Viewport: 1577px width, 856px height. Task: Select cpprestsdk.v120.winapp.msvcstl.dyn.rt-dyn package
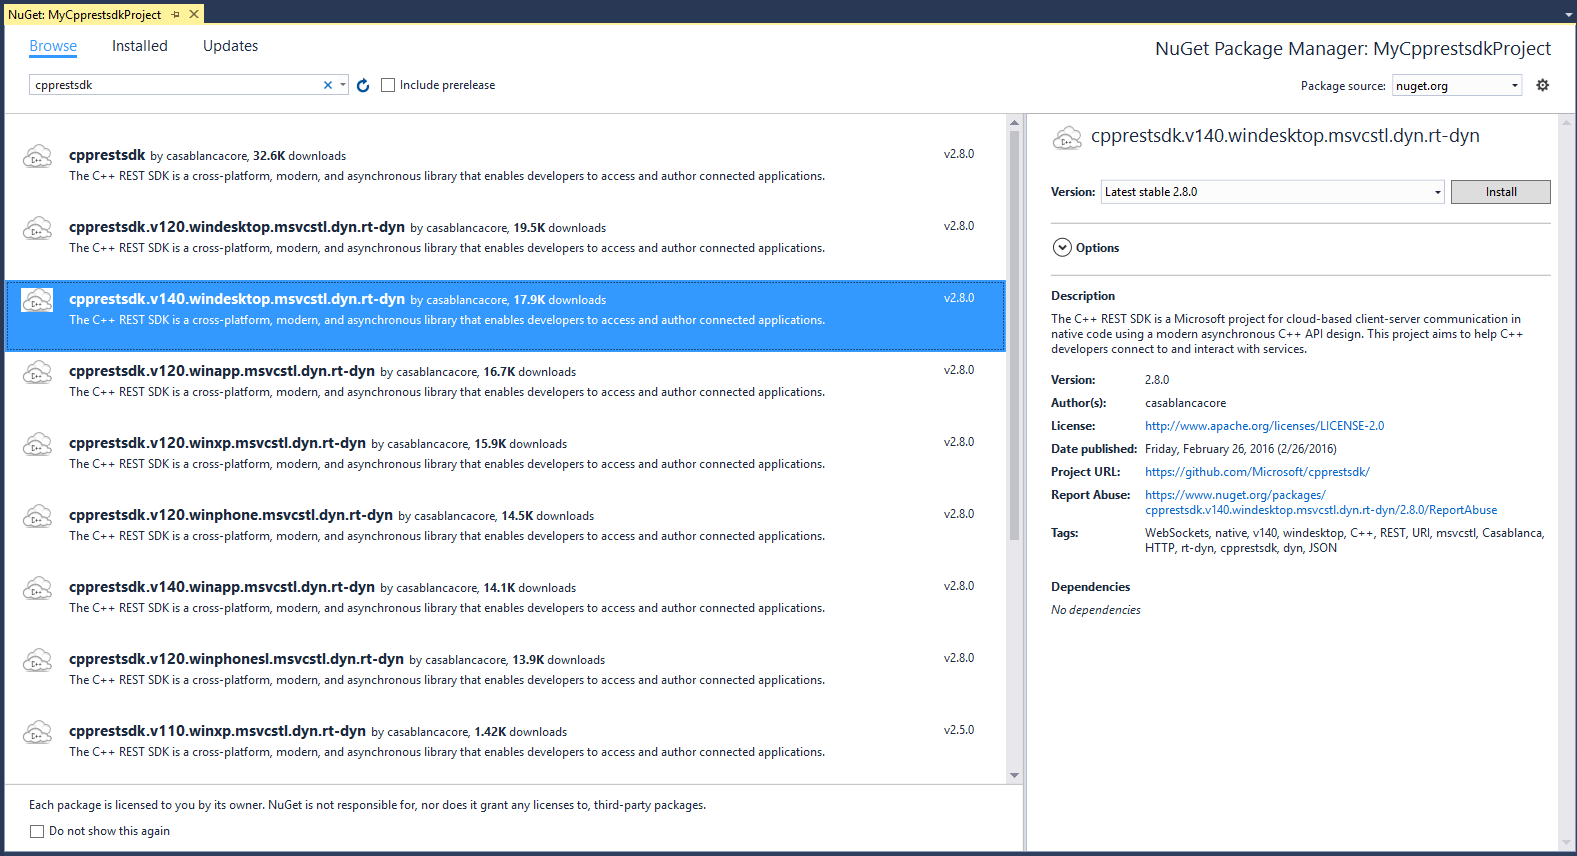click(x=222, y=371)
